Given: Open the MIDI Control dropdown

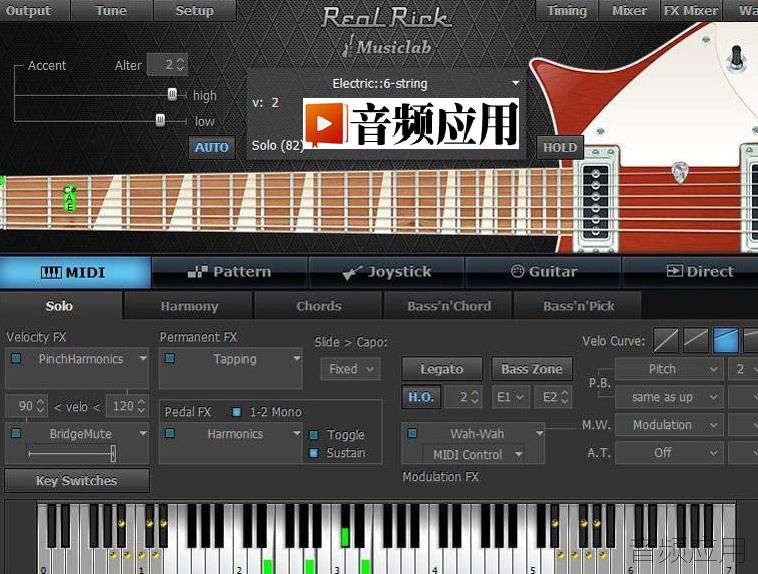Looking at the screenshot, I should coord(476,455).
